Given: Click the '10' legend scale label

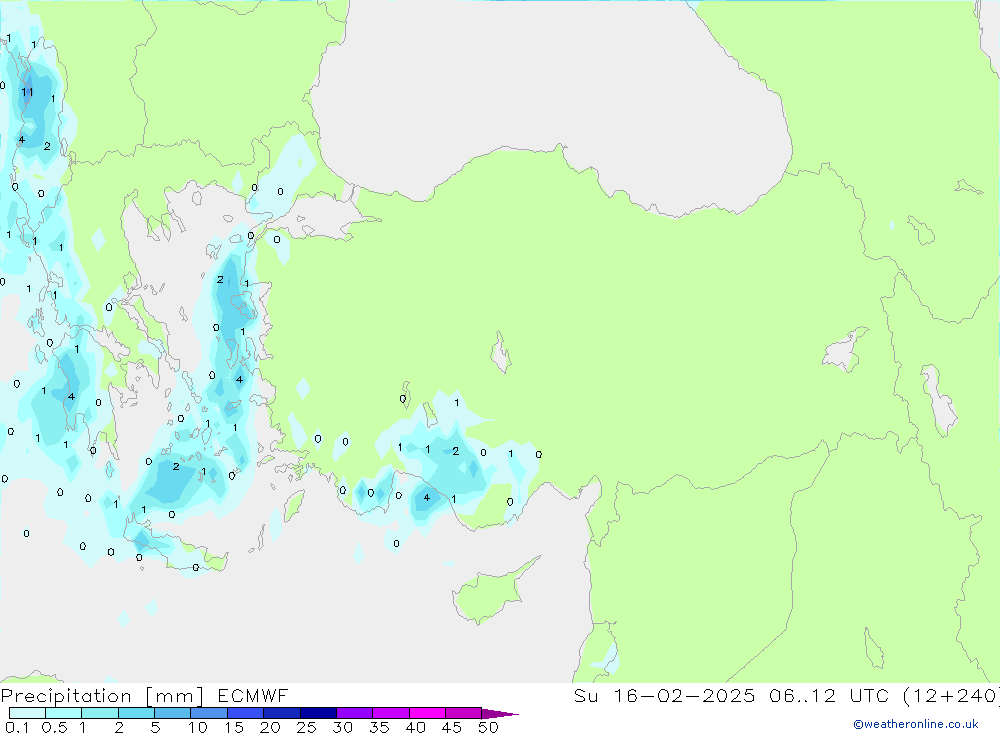Looking at the screenshot, I should [x=198, y=727].
